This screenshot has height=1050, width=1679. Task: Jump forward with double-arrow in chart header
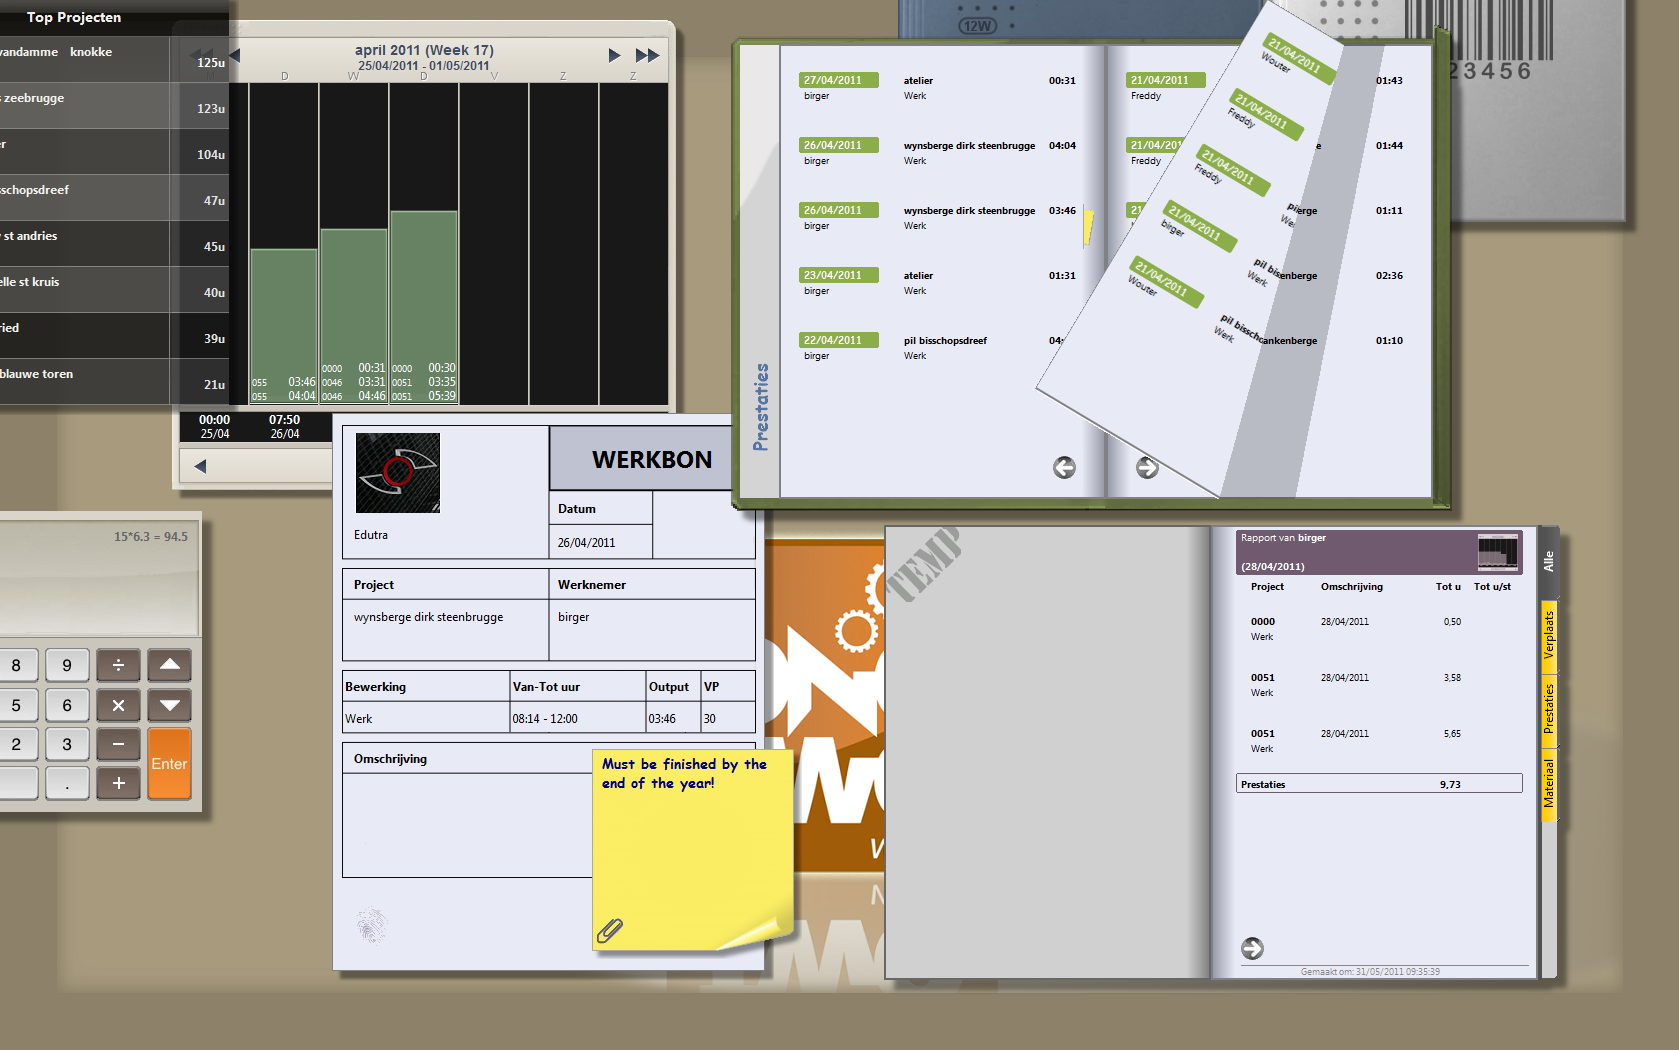[x=647, y=56]
